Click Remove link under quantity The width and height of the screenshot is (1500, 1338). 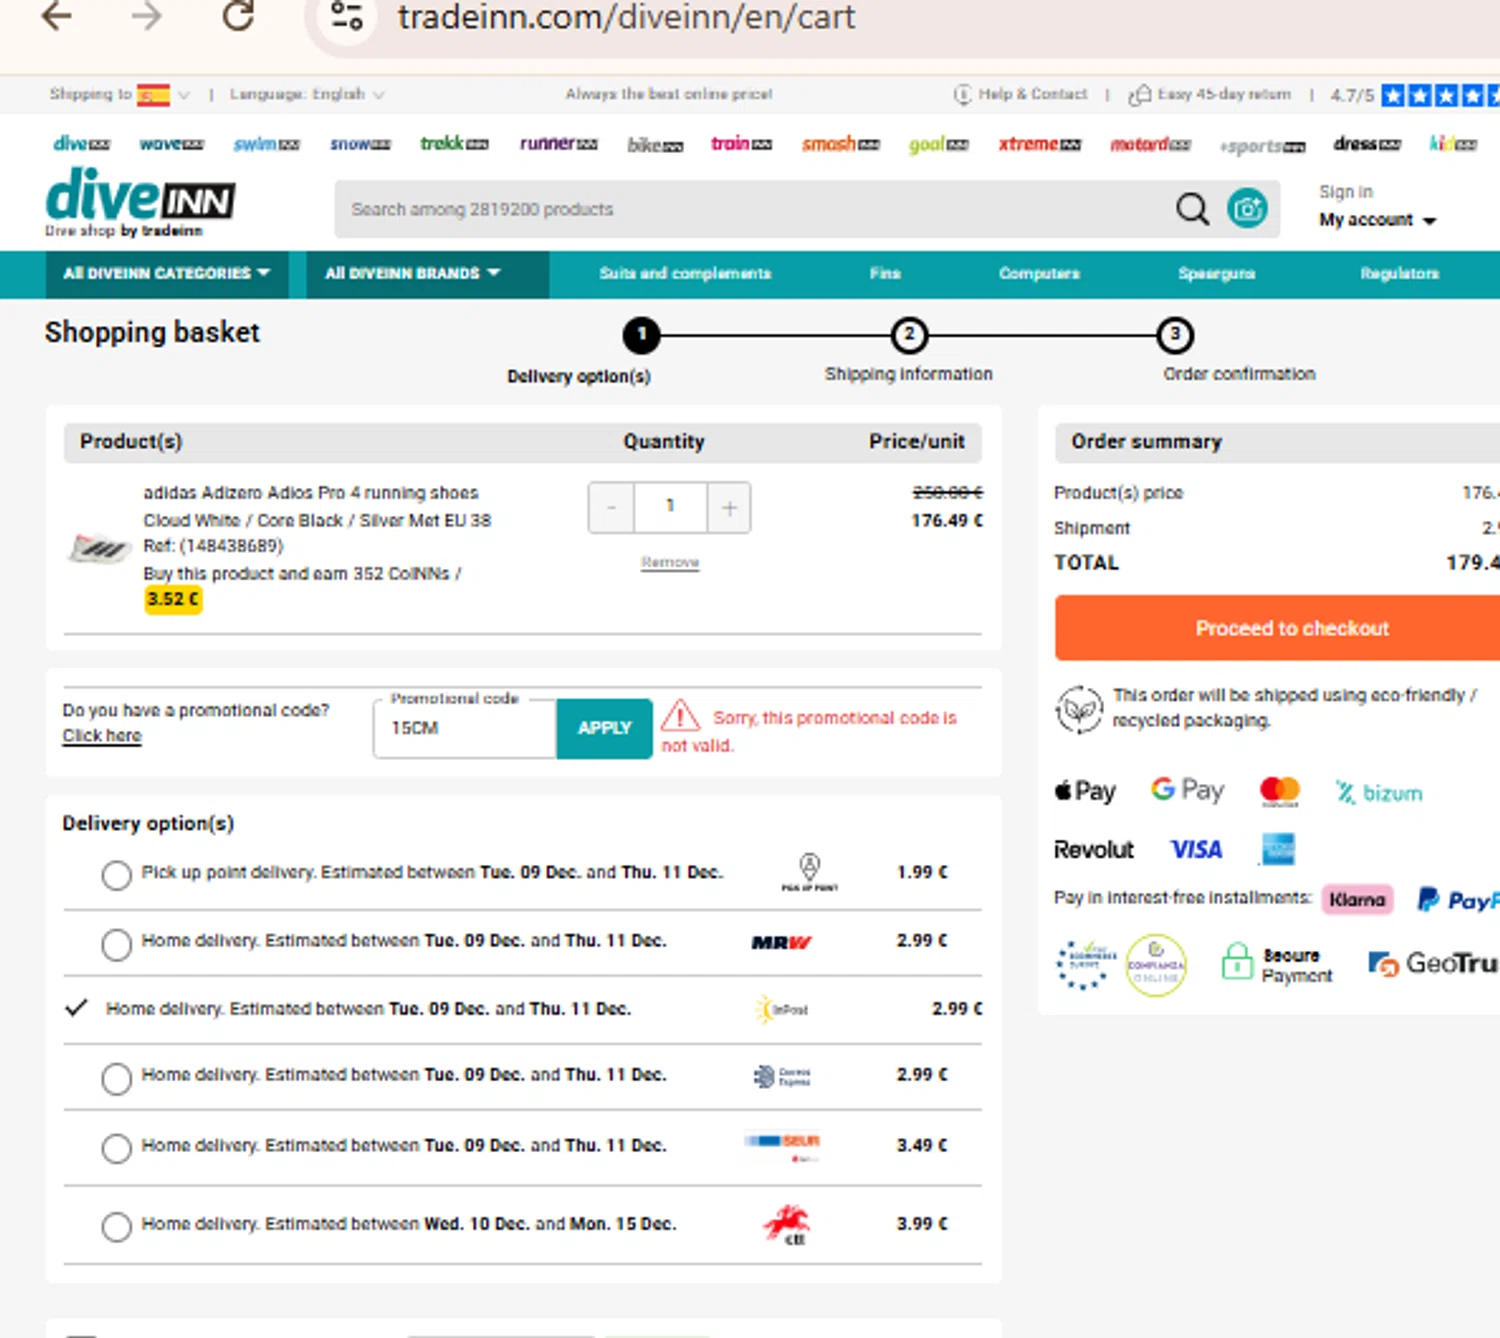click(x=670, y=562)
